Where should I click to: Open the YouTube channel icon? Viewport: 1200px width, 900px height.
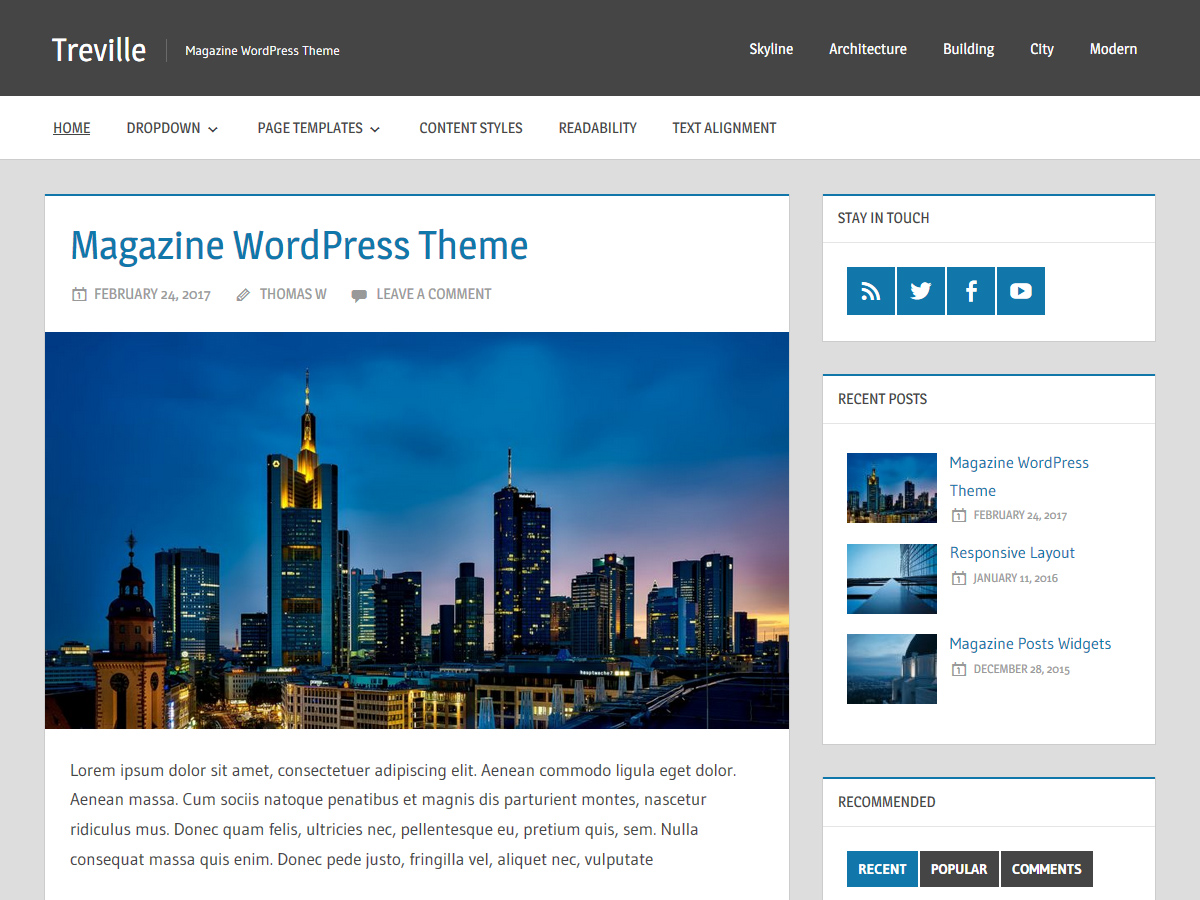(1020, 290)
